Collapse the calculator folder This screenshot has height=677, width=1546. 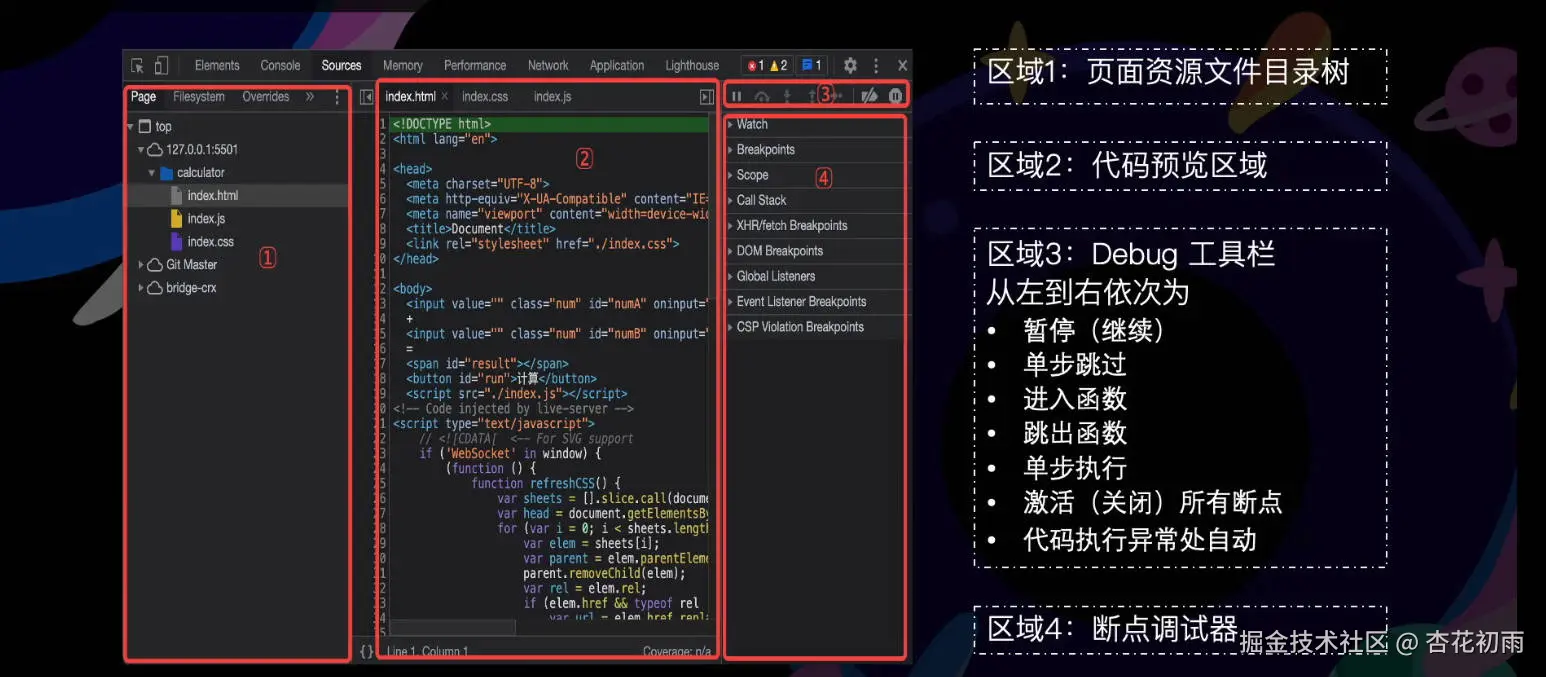[152, 173]
